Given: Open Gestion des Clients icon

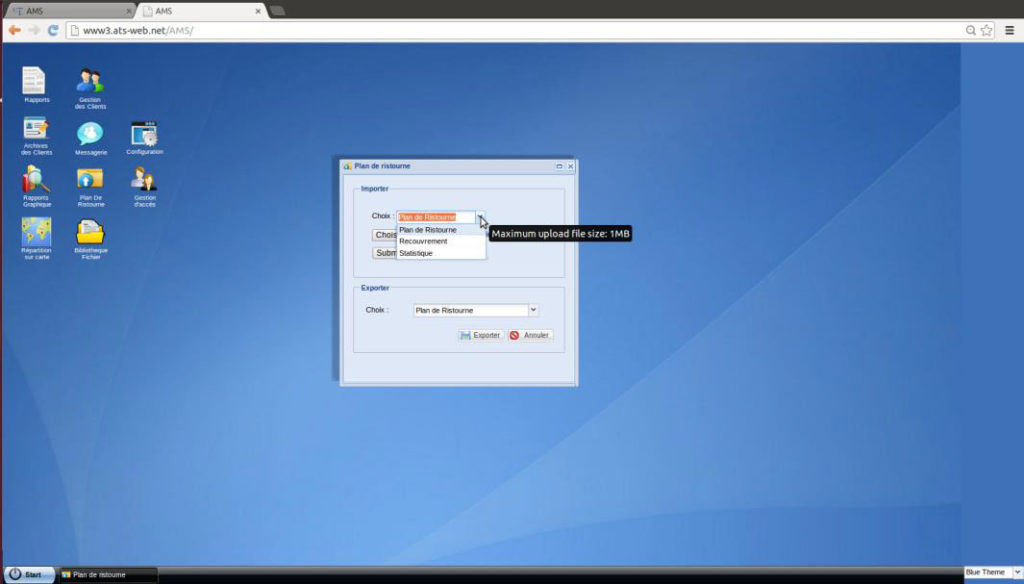Looking at the screenshot, I should coord(90,82).
